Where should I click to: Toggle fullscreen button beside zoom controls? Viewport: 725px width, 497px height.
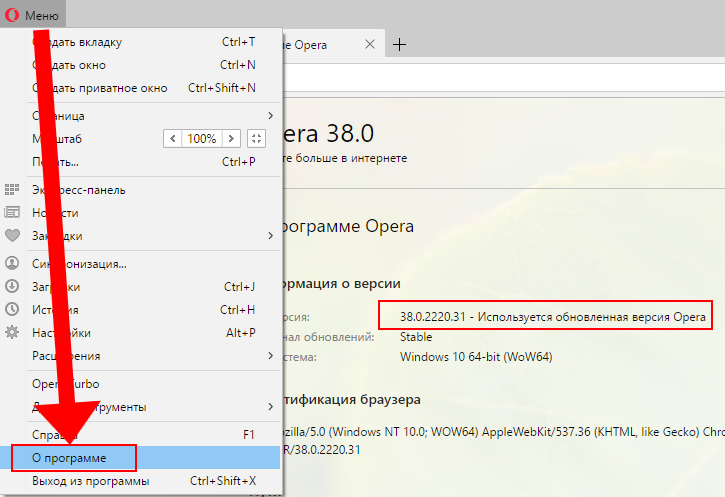(257, 138)
